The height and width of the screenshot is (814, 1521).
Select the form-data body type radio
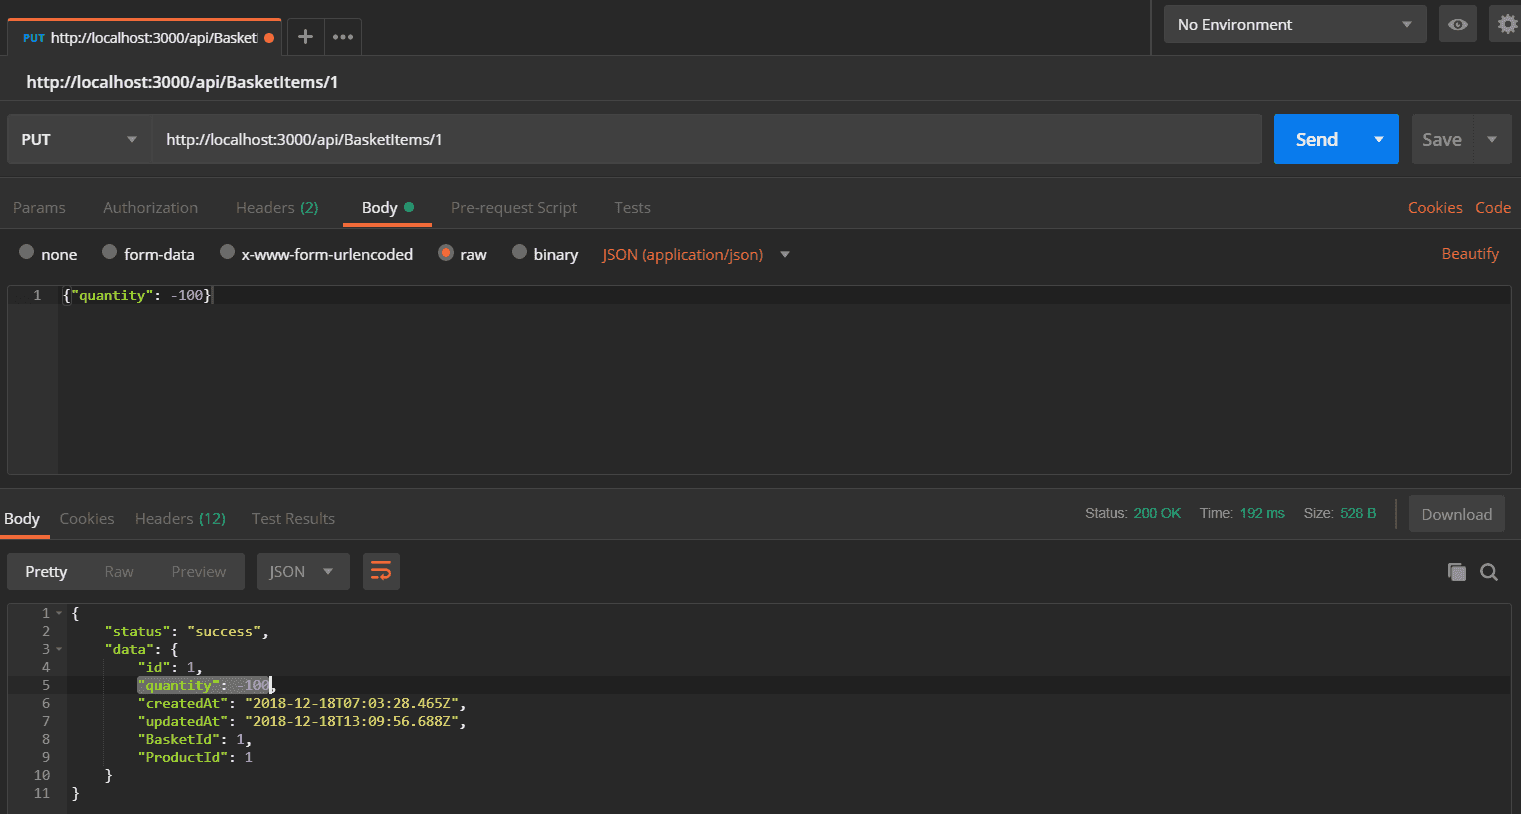[x=110, y=252]
